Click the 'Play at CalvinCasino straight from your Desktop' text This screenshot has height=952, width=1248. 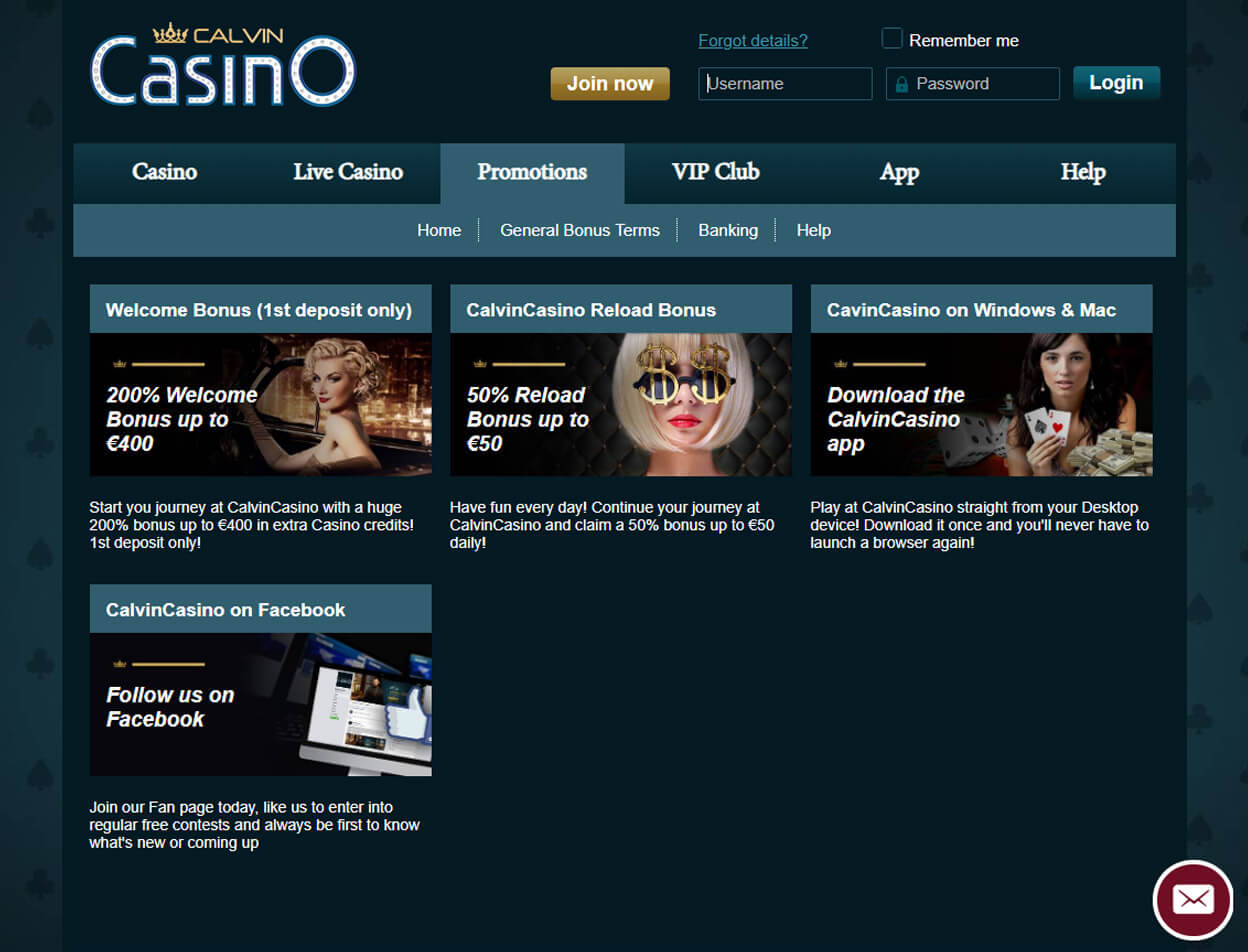pos(980,525)
